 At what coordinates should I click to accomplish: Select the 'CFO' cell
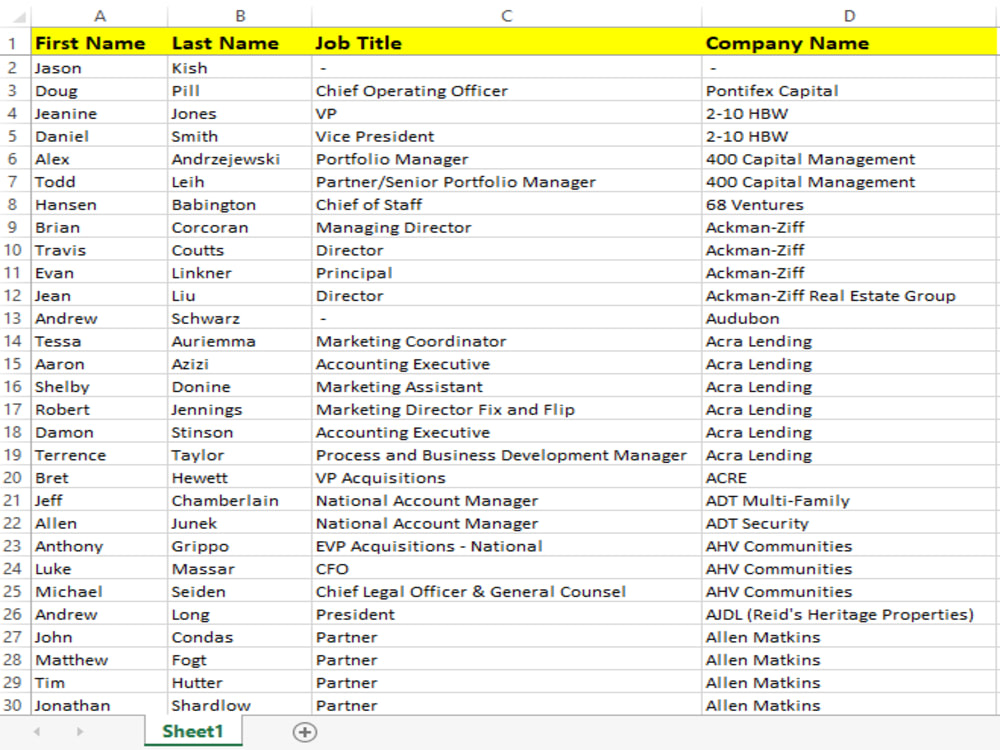(x=506, y=568)
